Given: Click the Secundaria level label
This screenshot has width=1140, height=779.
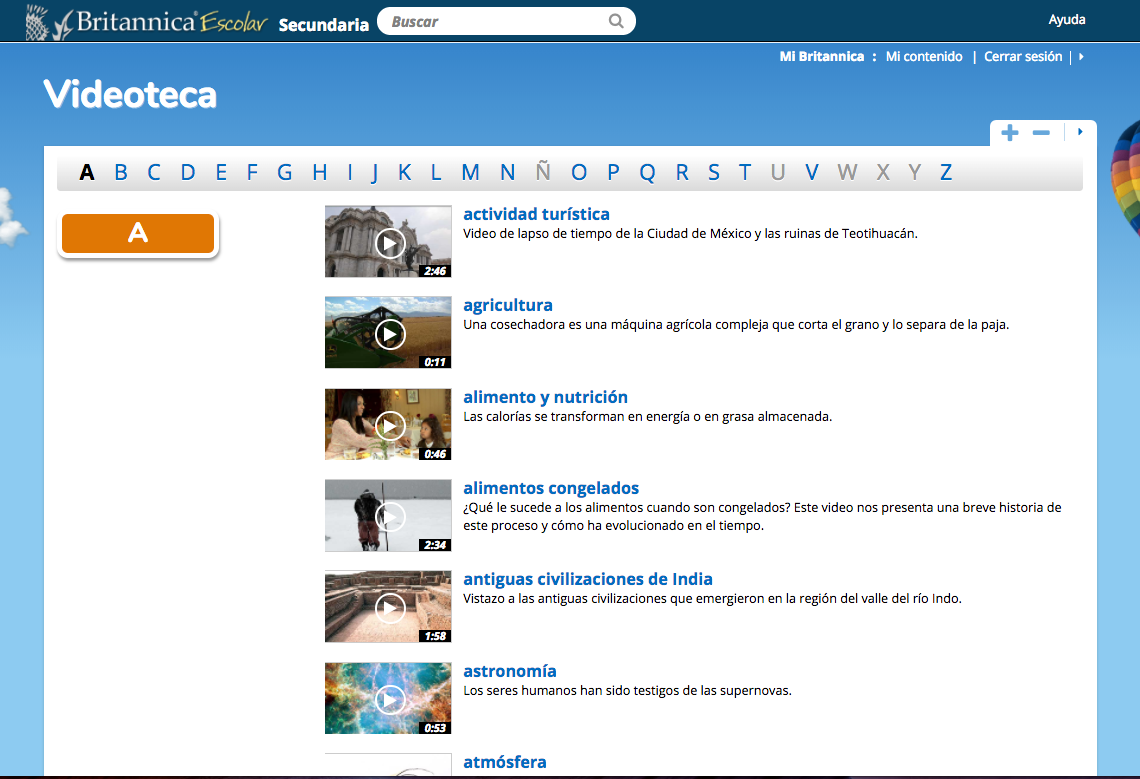Looking at the screenshot, I should (324, 25).
